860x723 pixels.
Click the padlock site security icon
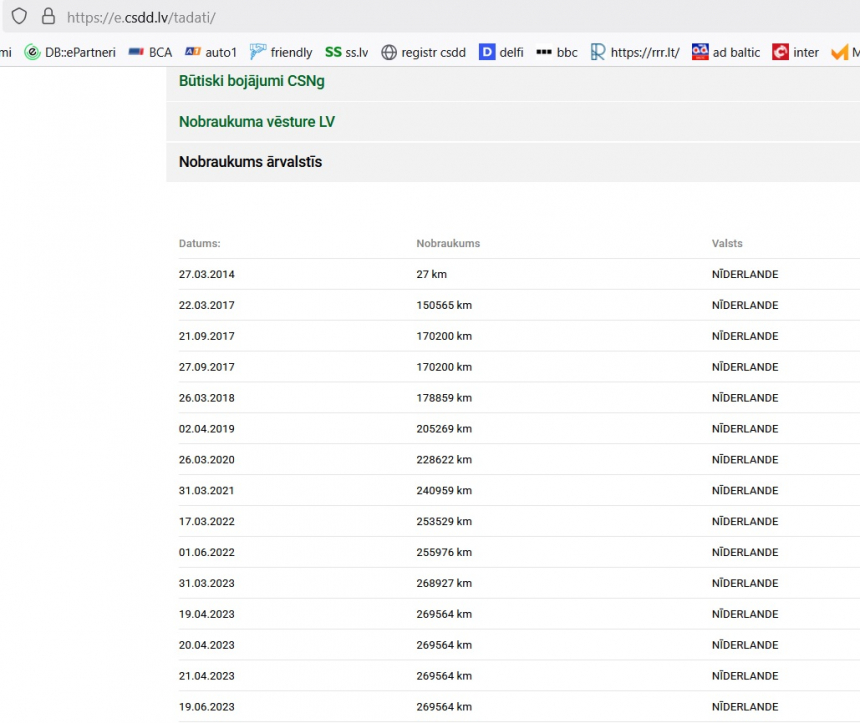tap(48, 16)
